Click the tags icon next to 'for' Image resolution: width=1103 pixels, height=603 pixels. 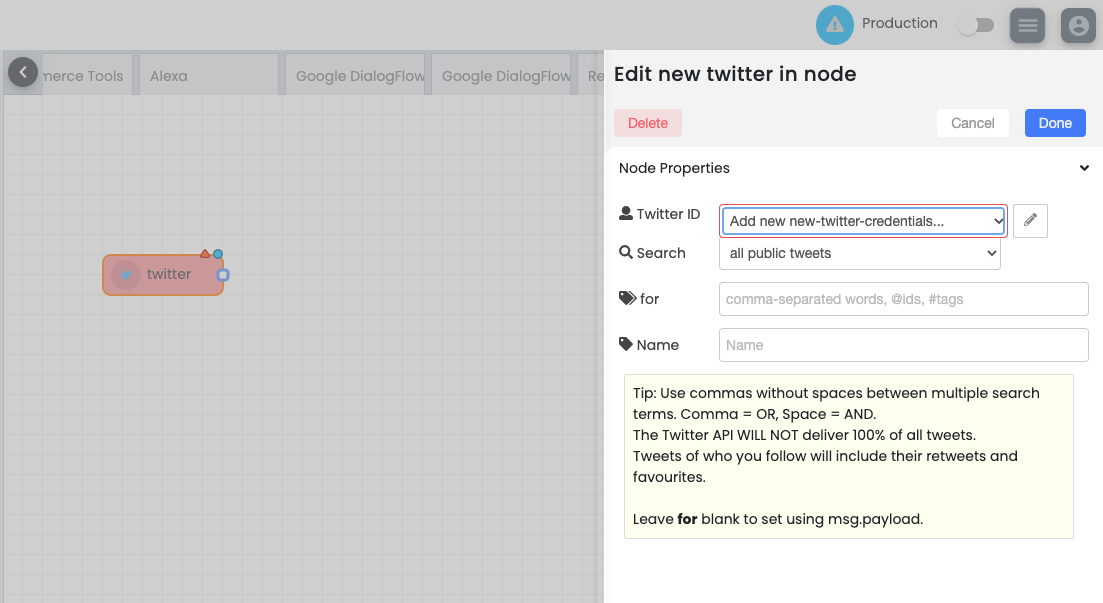(627, 298)
